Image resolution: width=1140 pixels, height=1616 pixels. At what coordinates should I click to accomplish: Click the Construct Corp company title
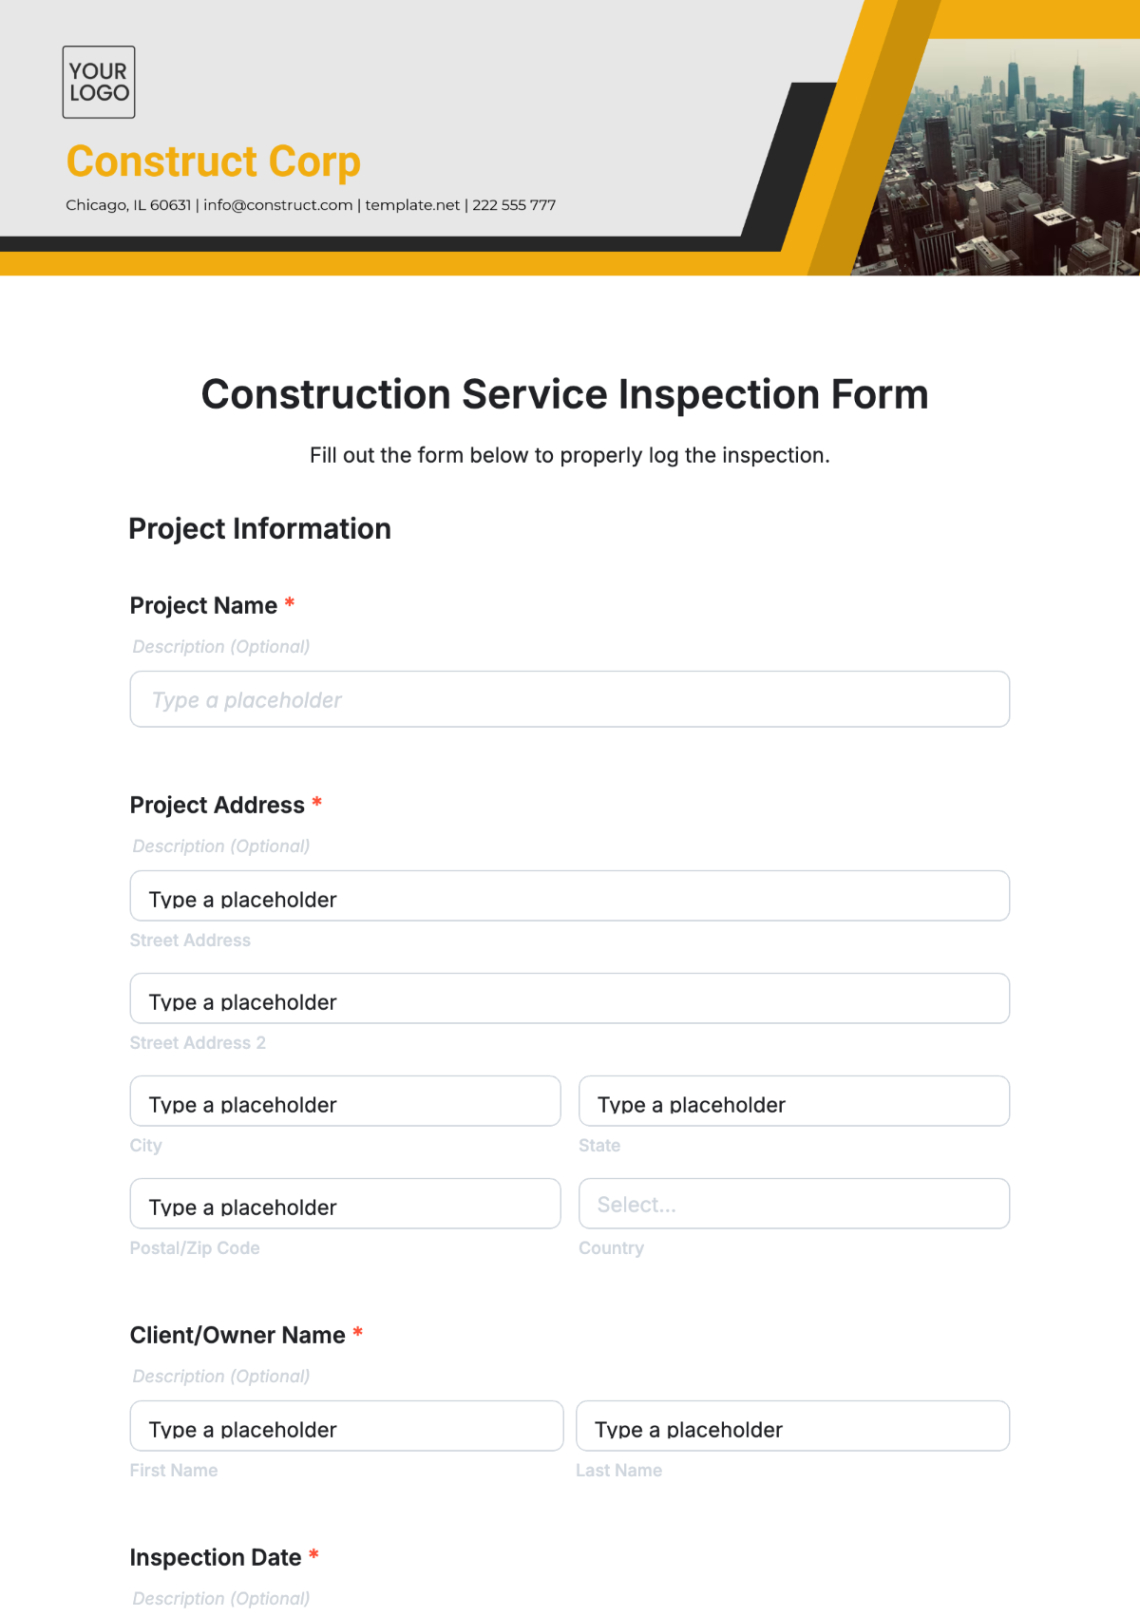(x=213, y=161)
